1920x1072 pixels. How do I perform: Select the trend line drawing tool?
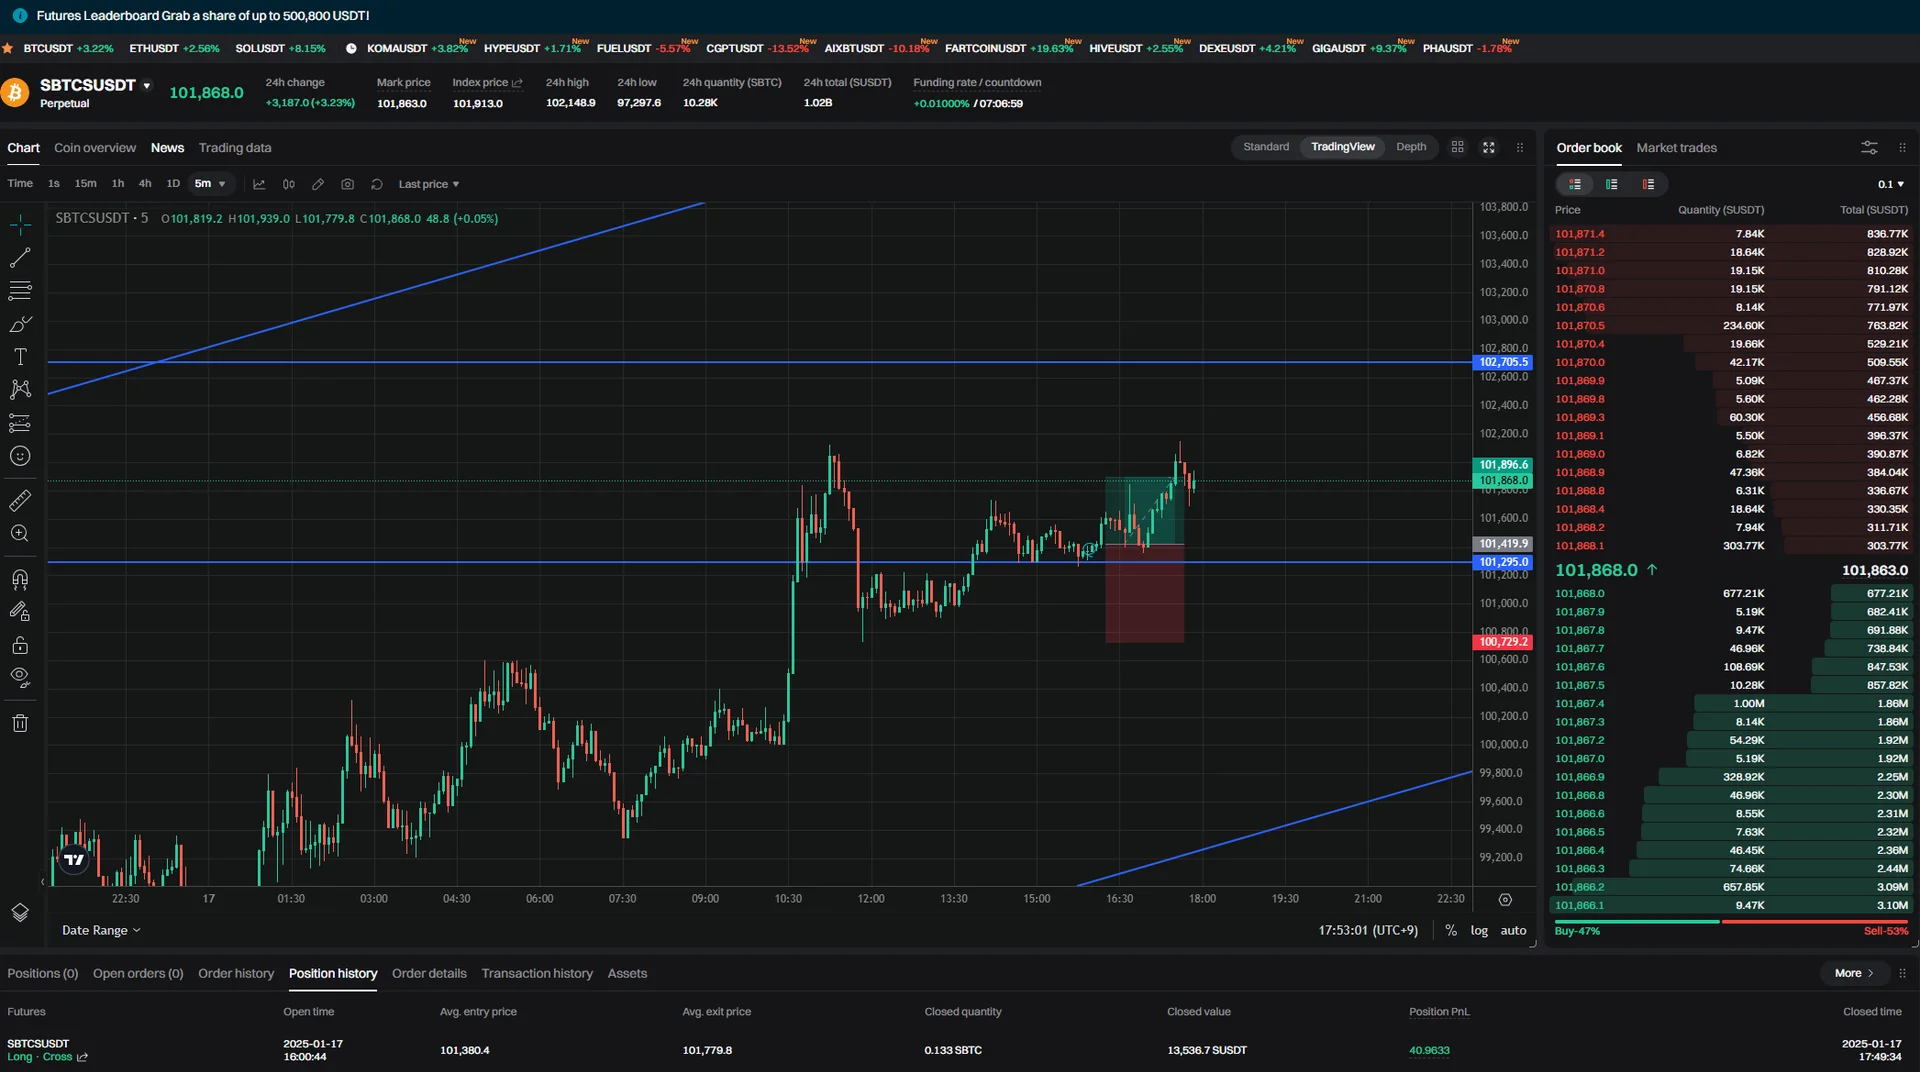coord(20,258)
